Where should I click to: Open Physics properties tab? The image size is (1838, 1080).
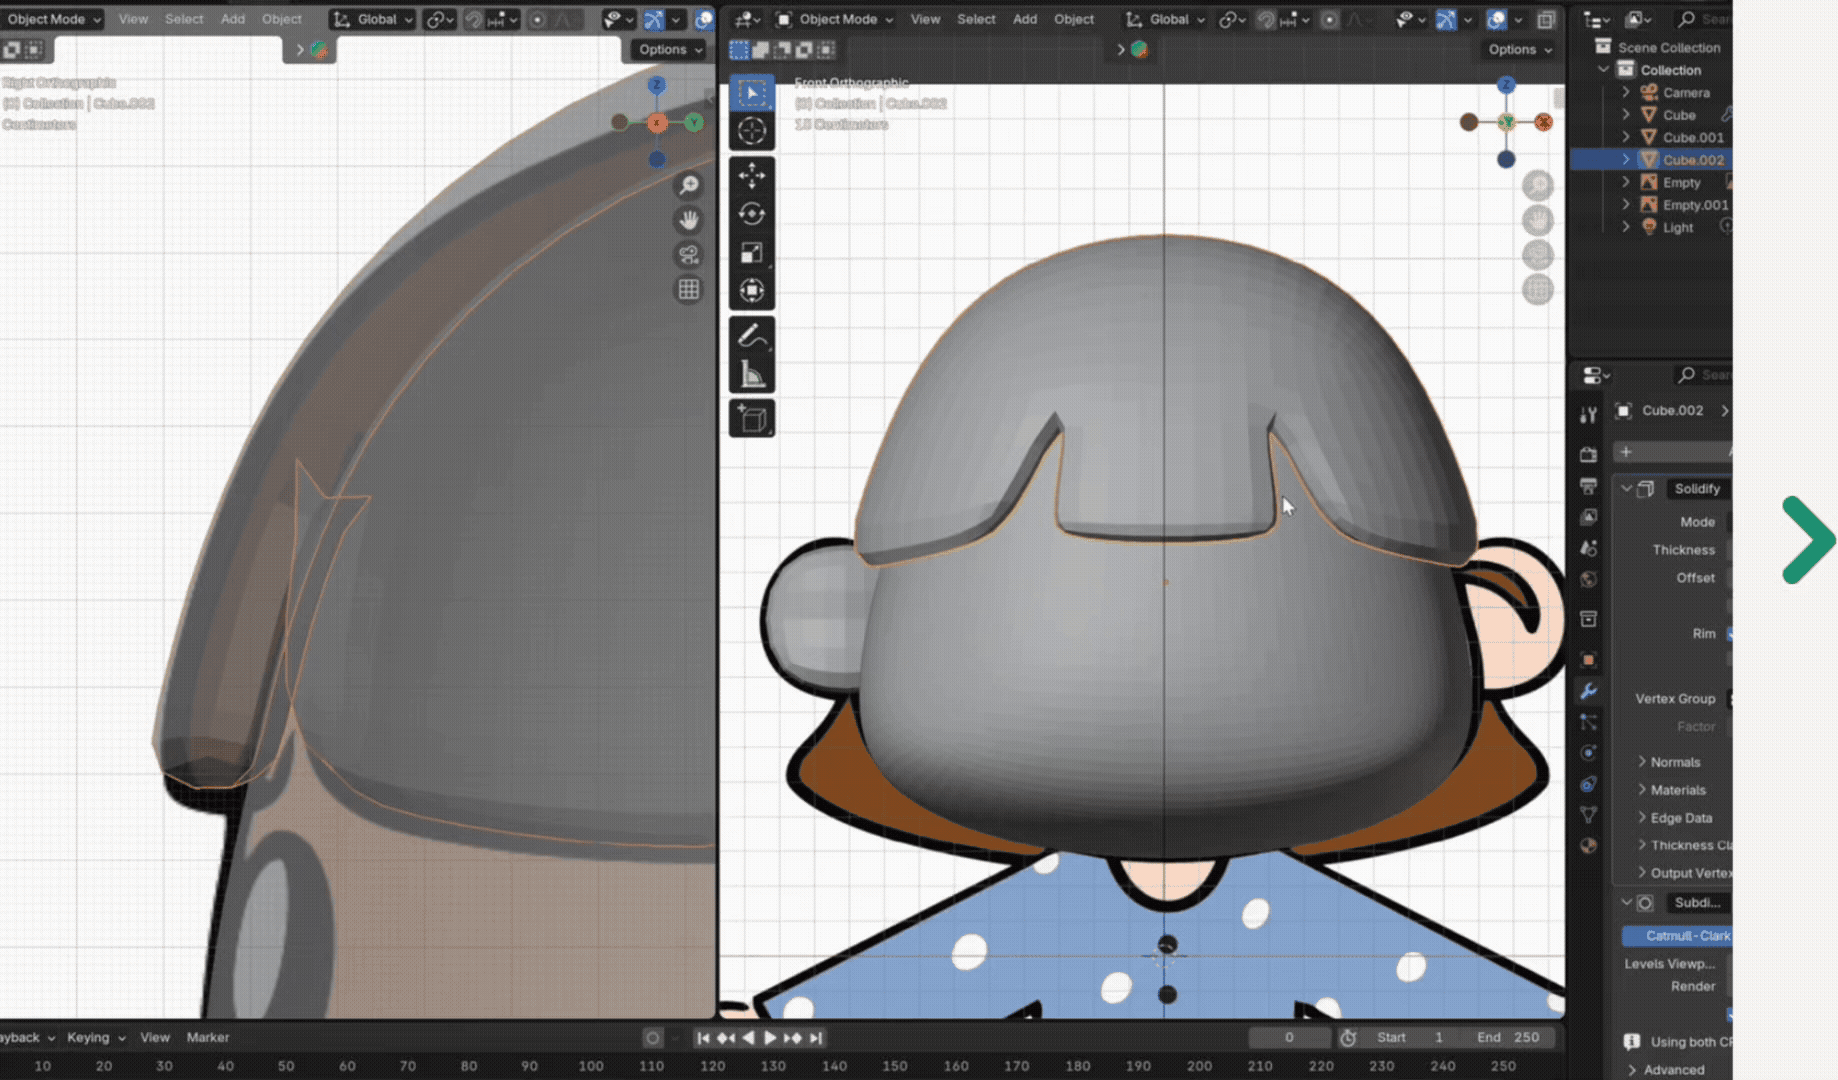coord(1588,753)
